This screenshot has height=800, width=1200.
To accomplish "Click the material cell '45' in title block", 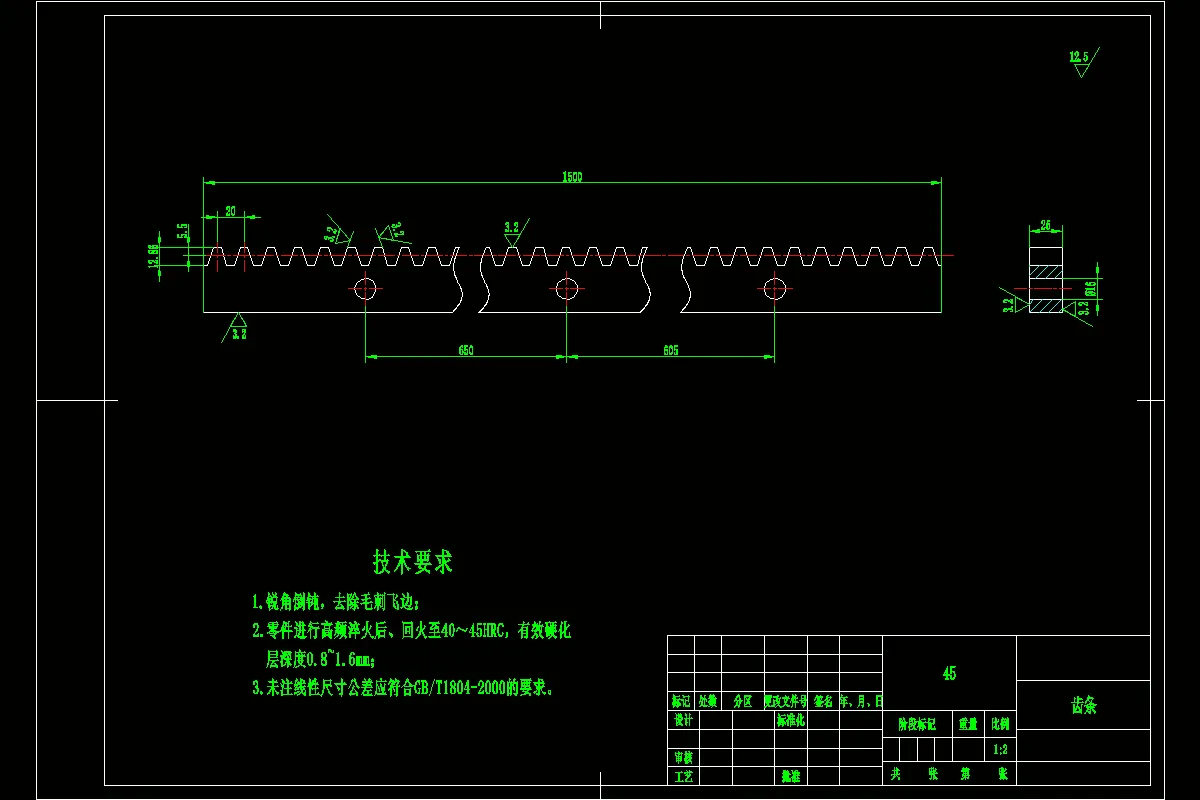I will tap(949, 673).
